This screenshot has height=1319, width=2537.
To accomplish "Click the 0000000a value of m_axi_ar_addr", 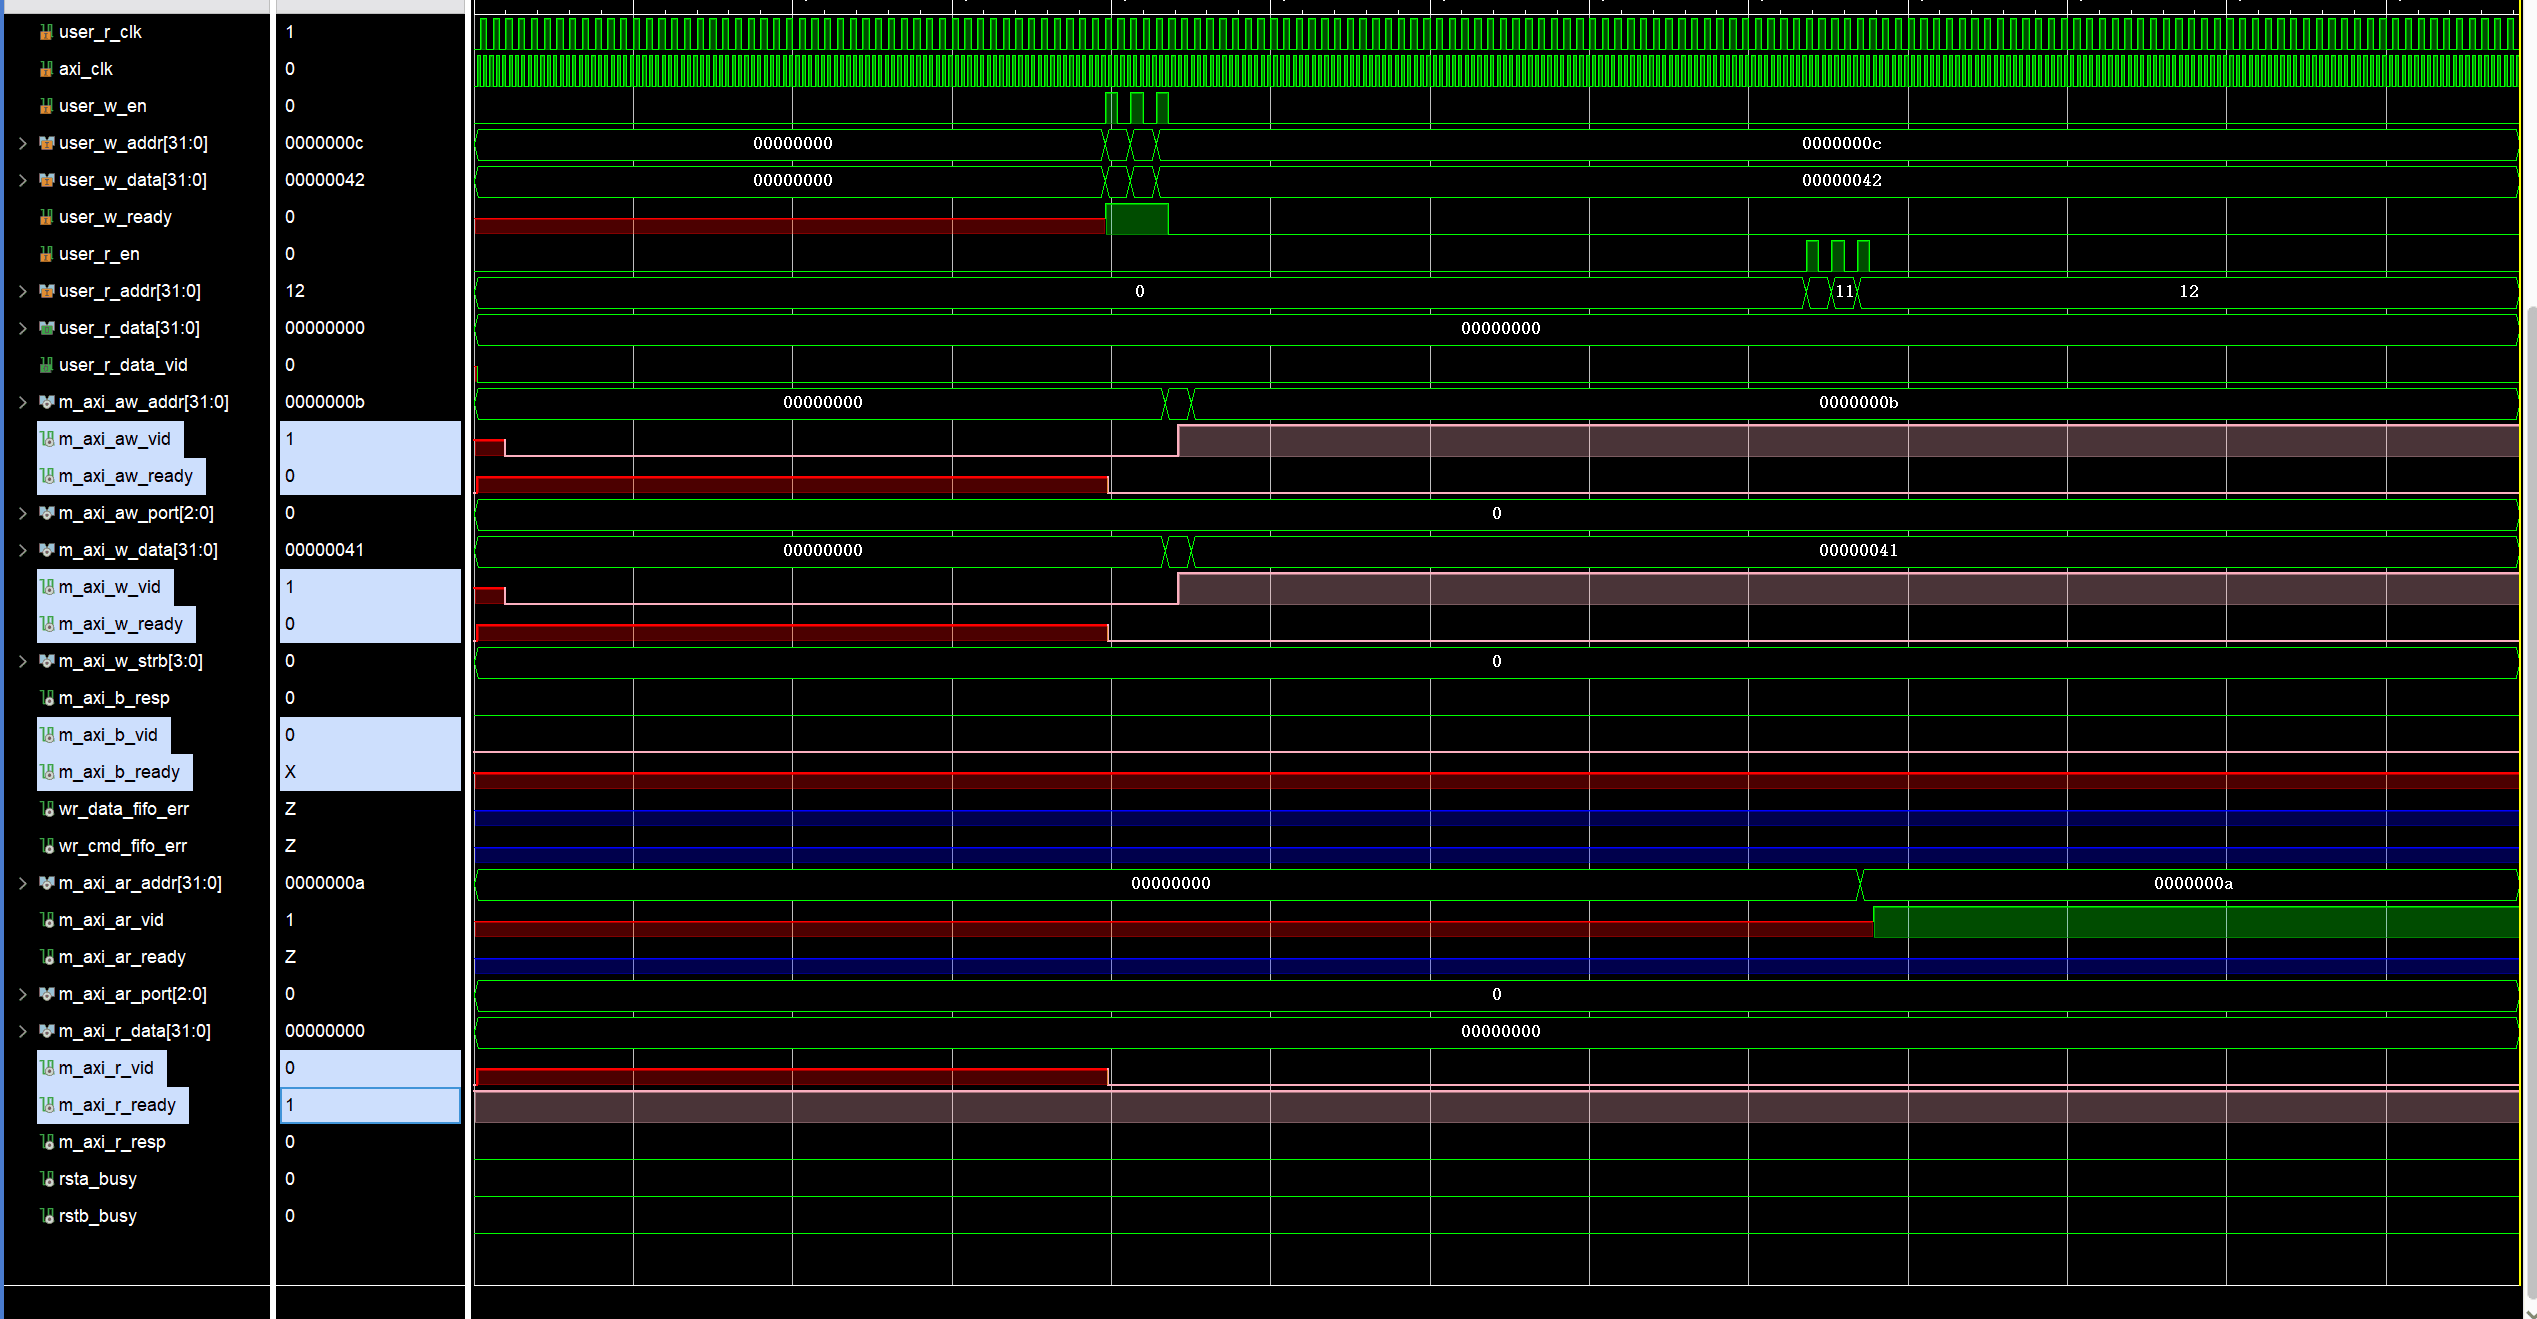I will click(x=324, y=883).
